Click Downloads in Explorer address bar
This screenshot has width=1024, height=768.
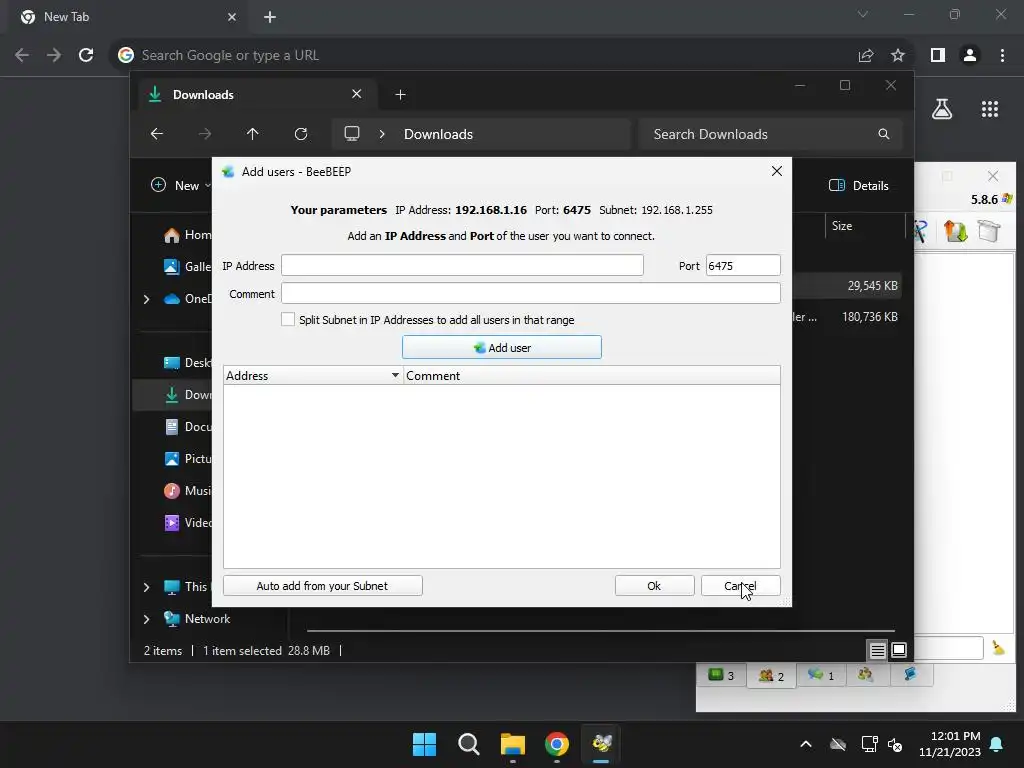pos(438,134)
